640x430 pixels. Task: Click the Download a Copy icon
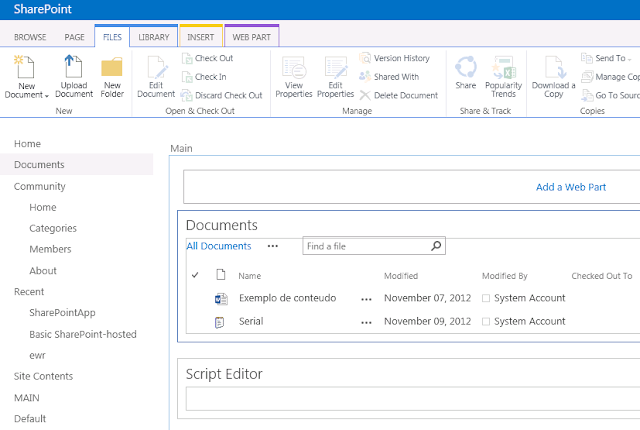coord(553,68)
